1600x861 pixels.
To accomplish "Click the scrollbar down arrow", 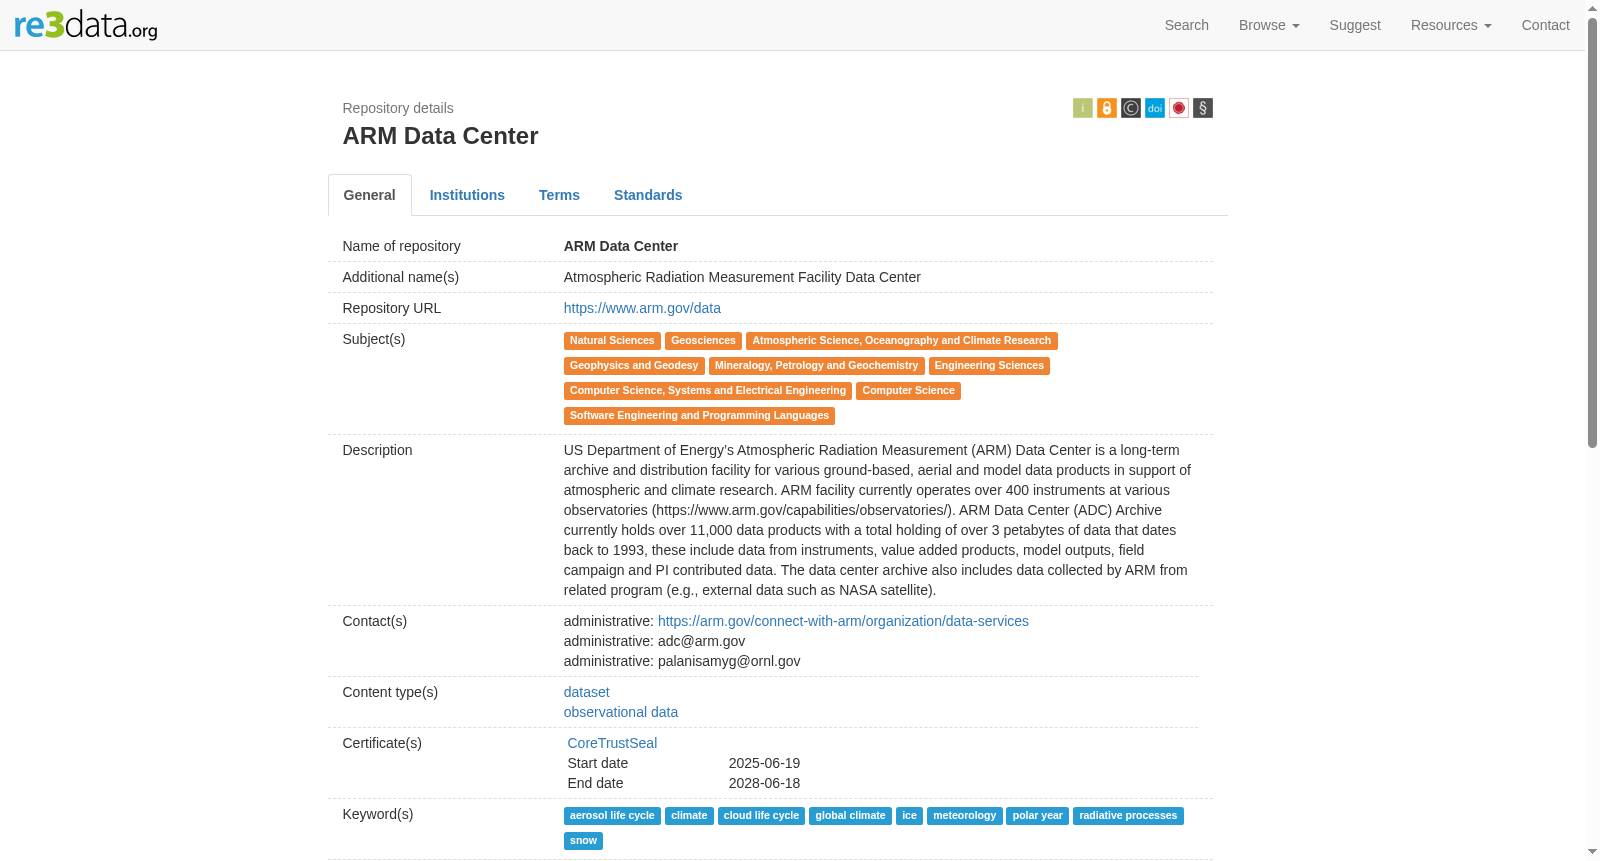I will pos(1592,852).
